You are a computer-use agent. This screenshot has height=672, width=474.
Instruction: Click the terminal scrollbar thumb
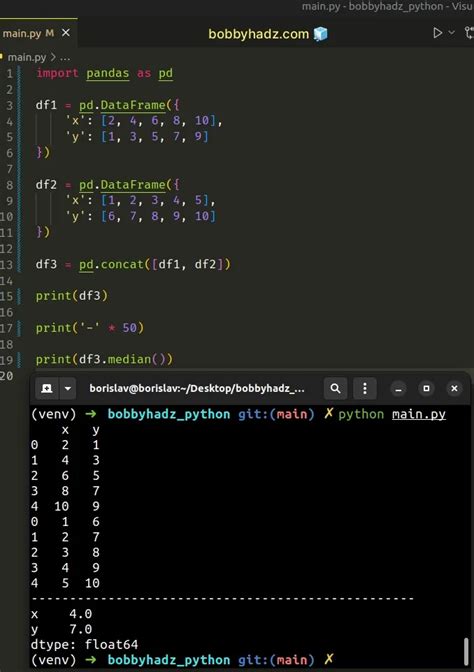pyautogui.click(x=466, y=652)
